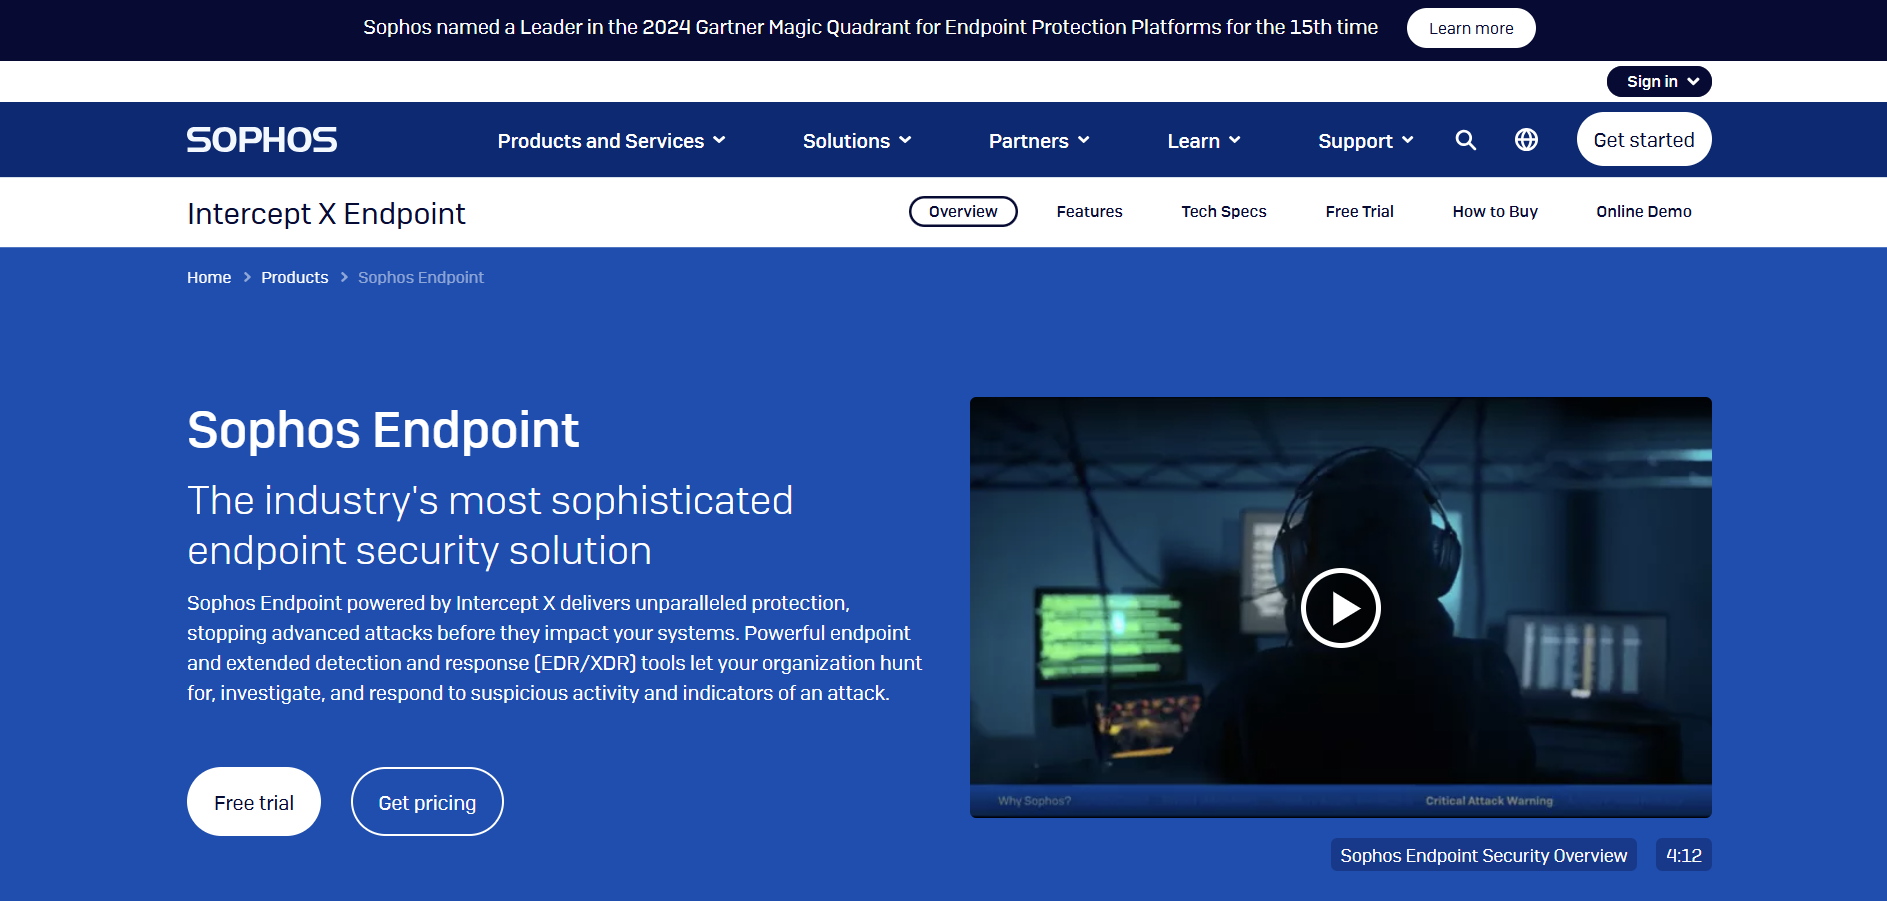The image size is (1887, 901).
Task: Open the Free Trial tab
Action: (1359, 212)
